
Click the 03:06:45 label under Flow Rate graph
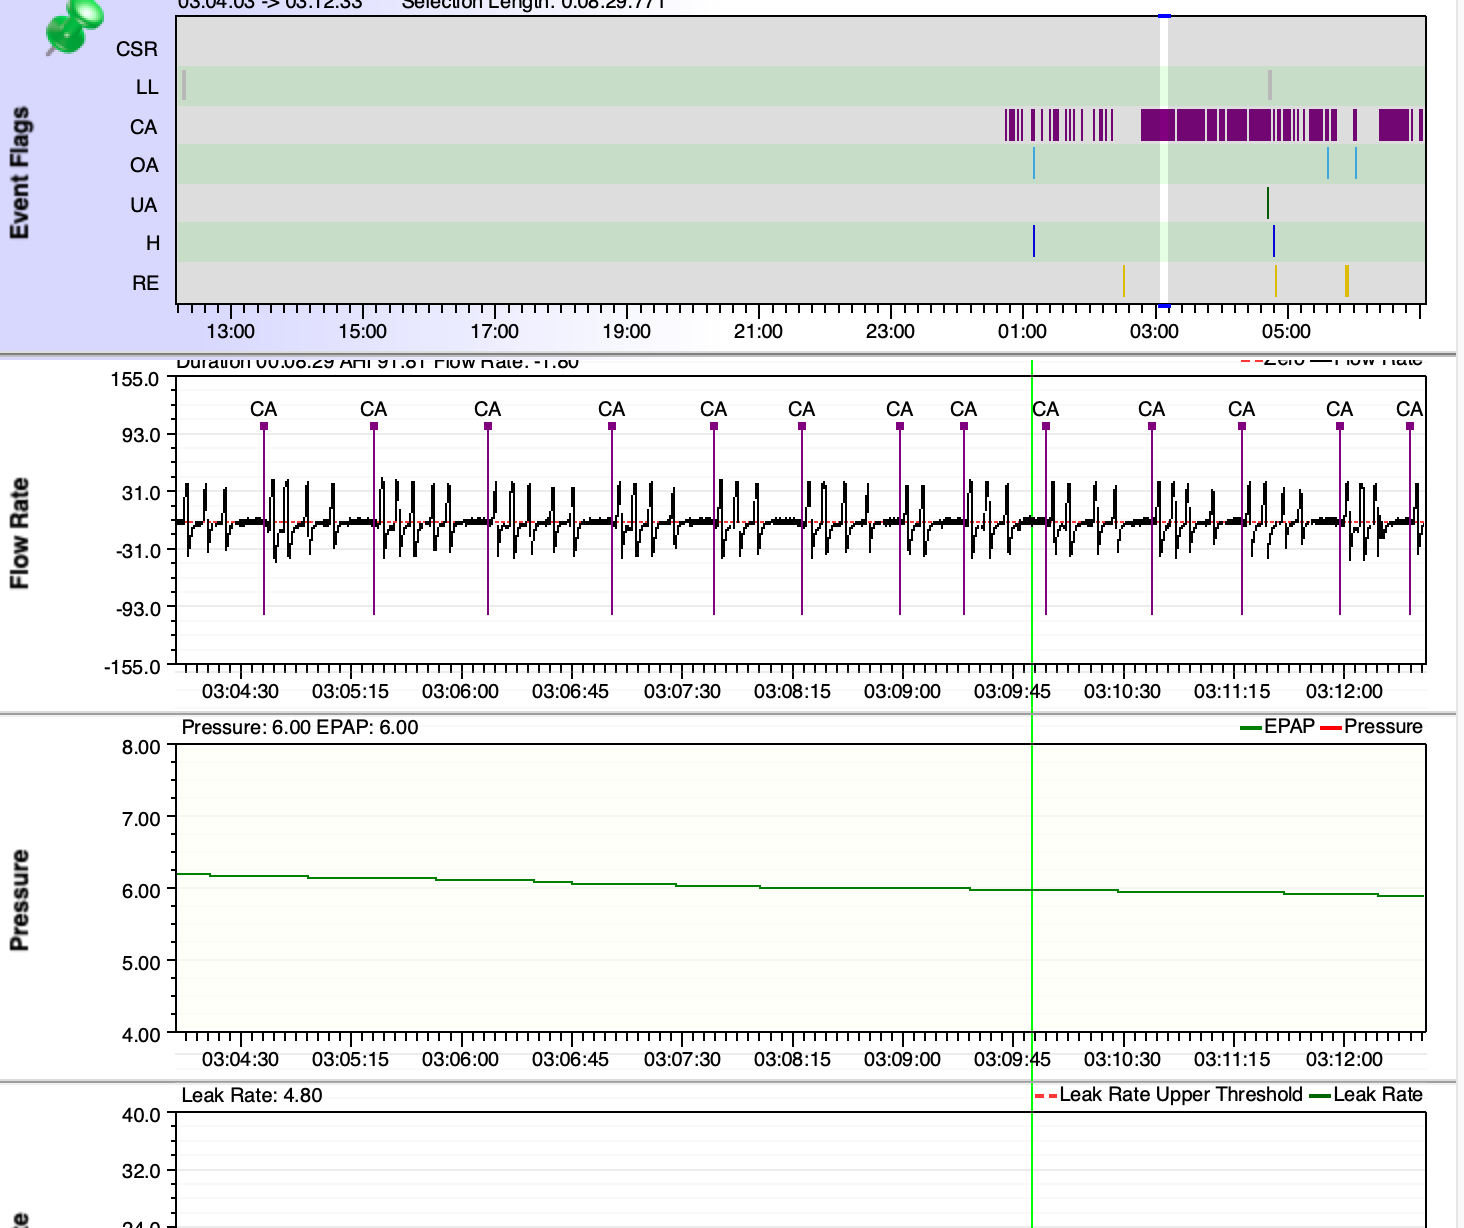pyautogui.click(x=570, y=691)
